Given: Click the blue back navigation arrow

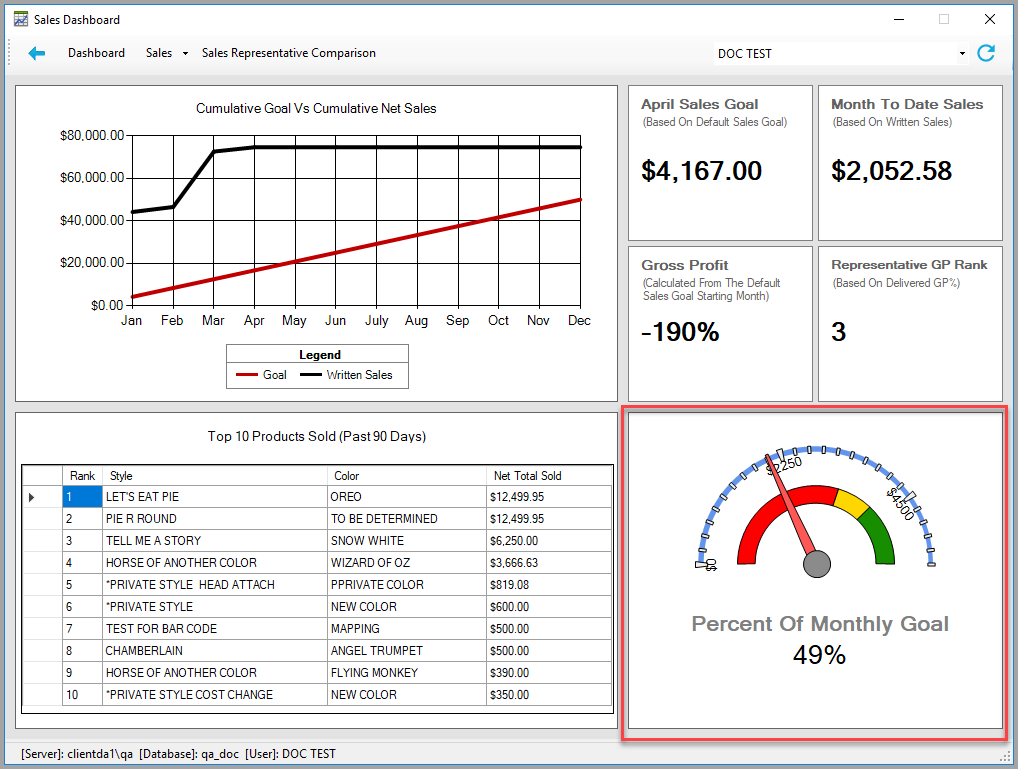Looking at the screenshot, I should (x=37, y=53).
